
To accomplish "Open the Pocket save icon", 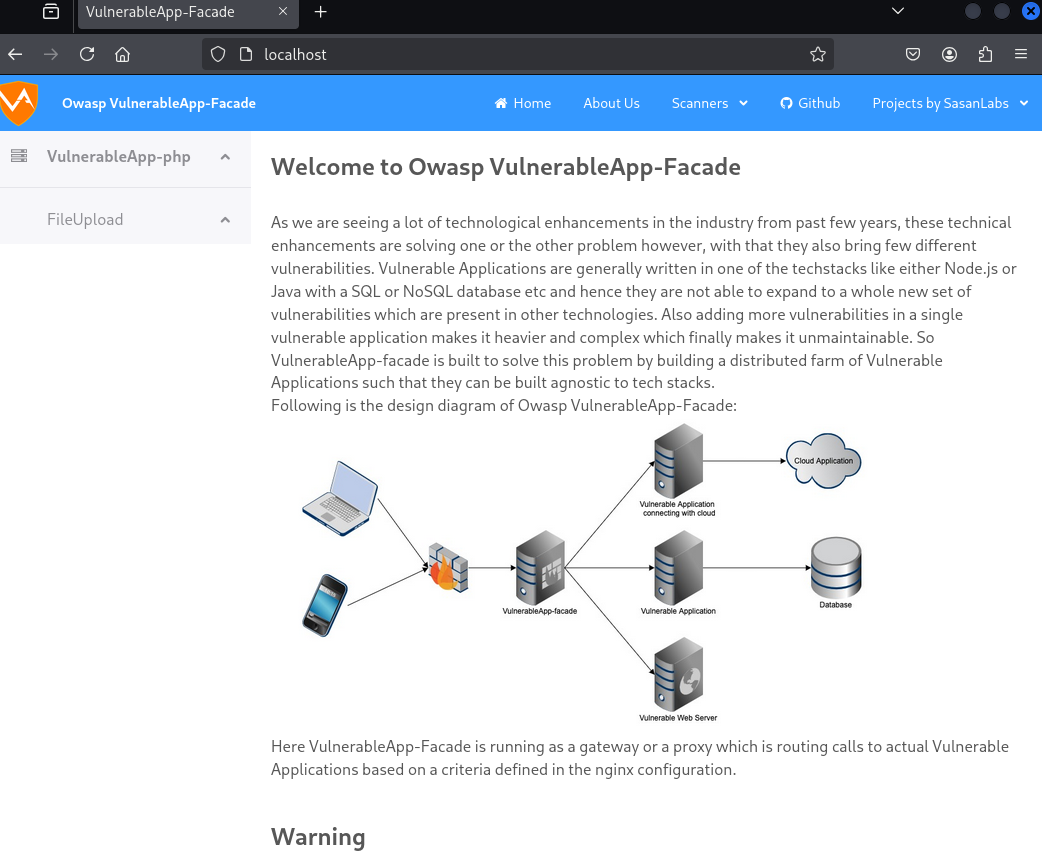I will [913, 54].
